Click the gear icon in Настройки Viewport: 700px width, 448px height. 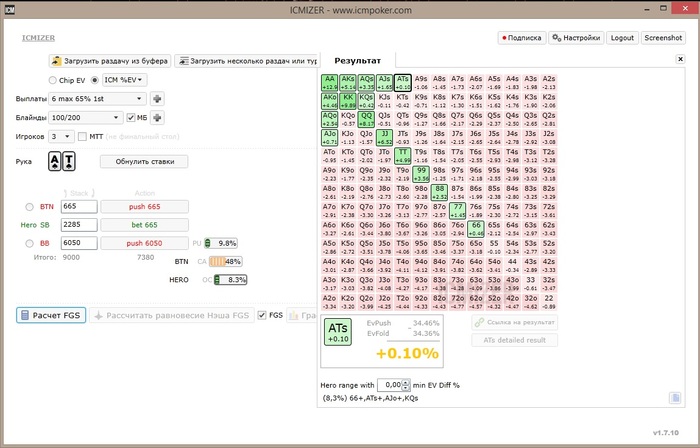pyautogui.click(x=556, y=37)
